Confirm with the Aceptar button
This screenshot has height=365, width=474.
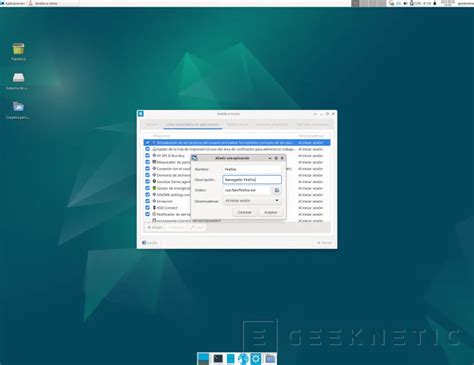click(x=271, y=212)
